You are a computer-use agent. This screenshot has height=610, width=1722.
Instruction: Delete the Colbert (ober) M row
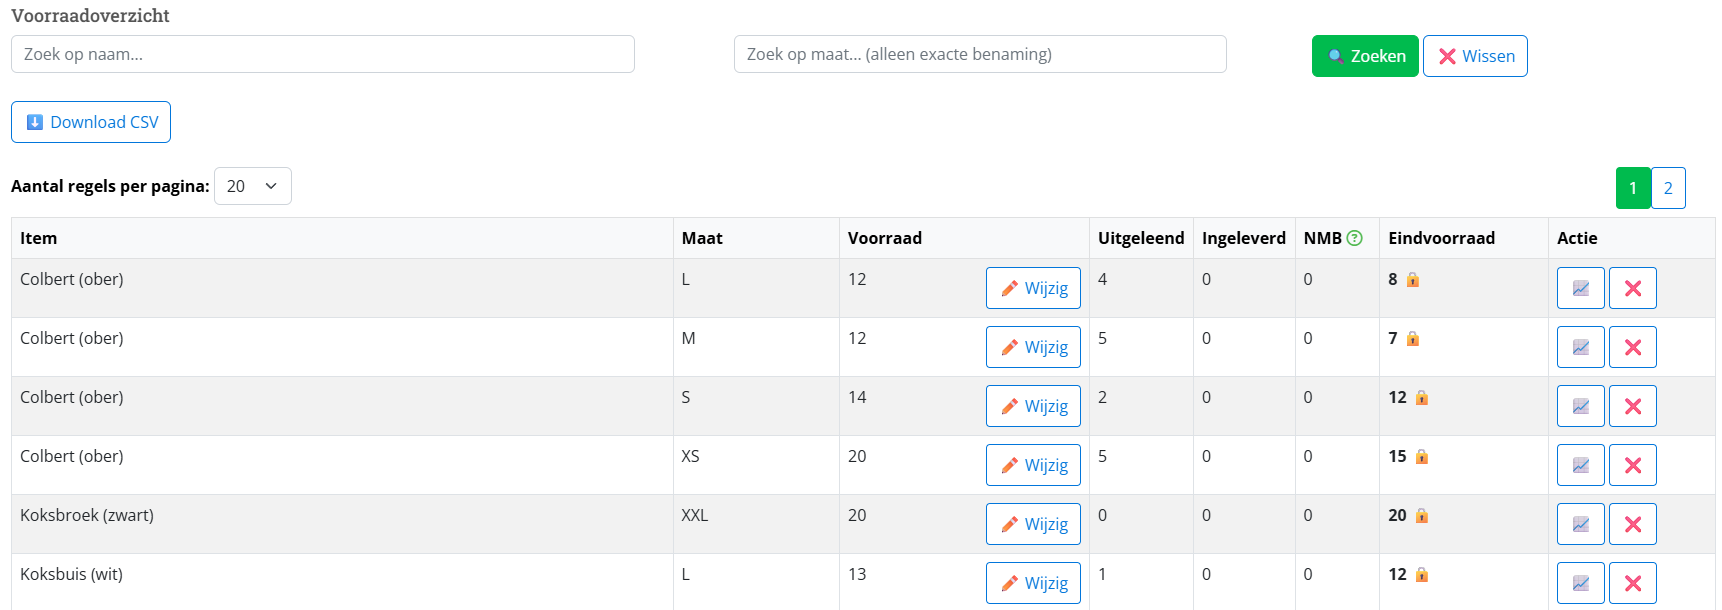point(1632,347)
